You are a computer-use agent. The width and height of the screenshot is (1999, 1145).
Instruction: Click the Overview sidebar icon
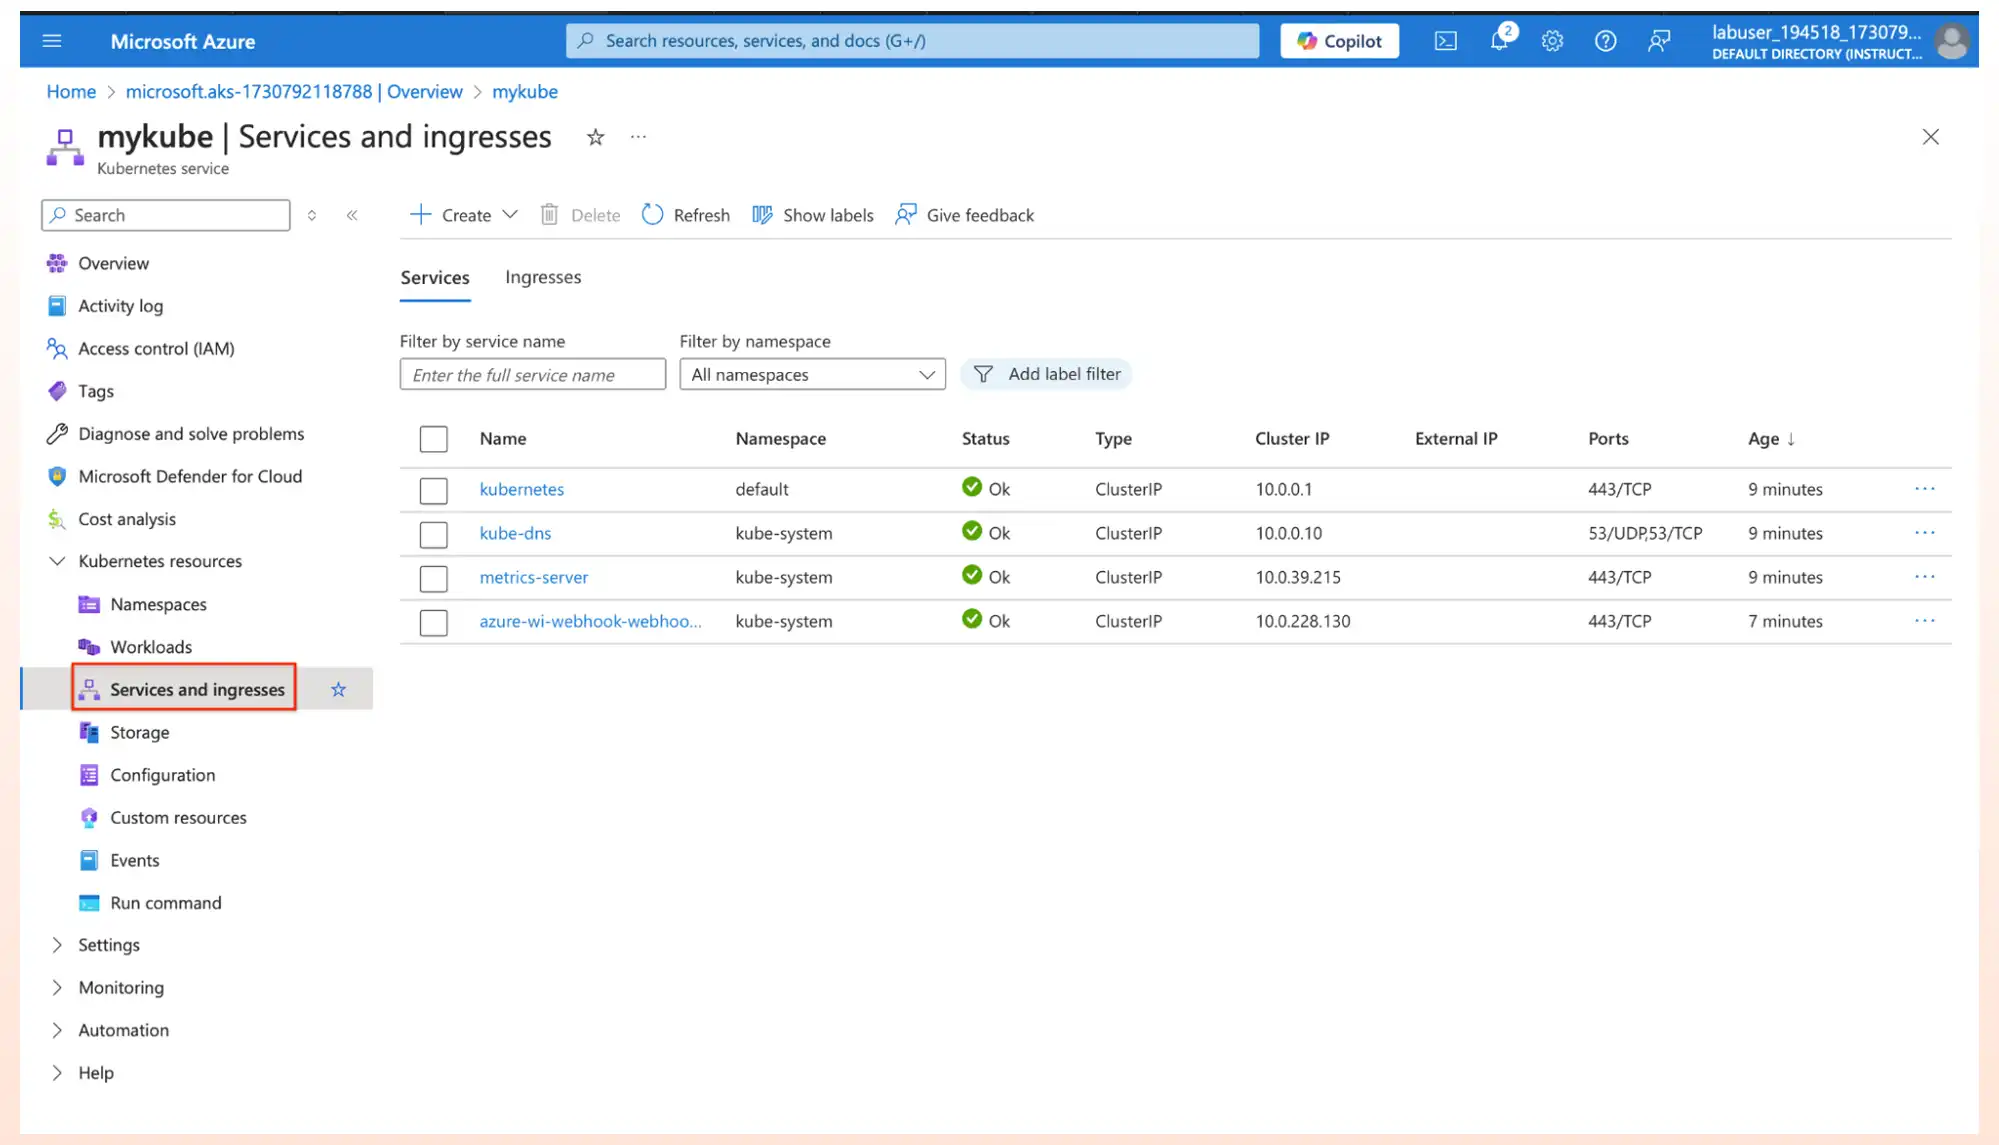tap(57, 263)
